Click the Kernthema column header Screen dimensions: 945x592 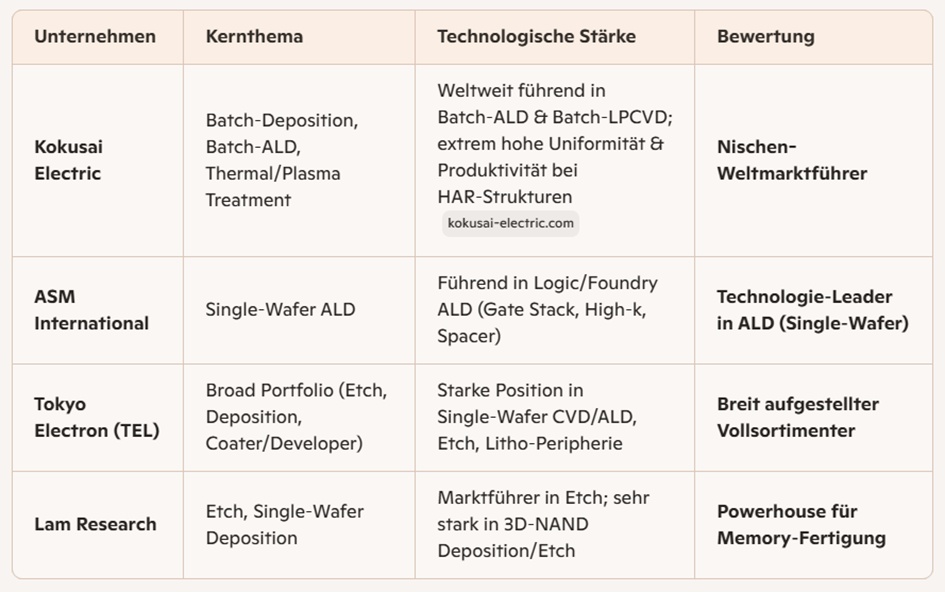pyautogui.click(x=254, y=37)
